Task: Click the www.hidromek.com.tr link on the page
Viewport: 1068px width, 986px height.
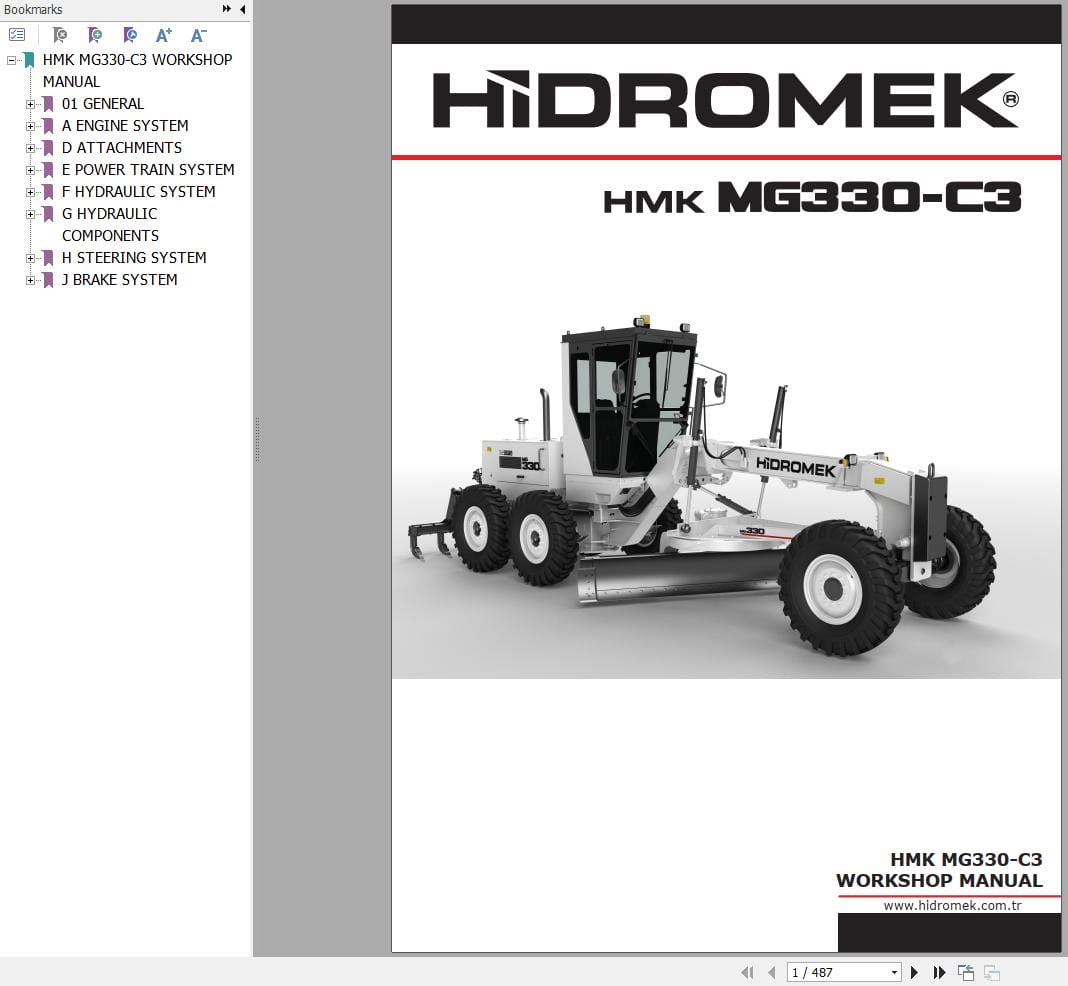Action: coord(952,905)
